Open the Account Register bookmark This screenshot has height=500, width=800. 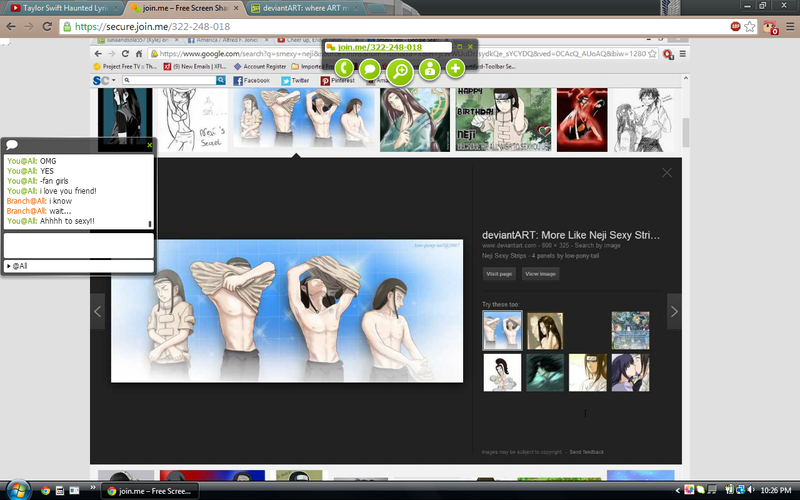(x=260, y=66)
